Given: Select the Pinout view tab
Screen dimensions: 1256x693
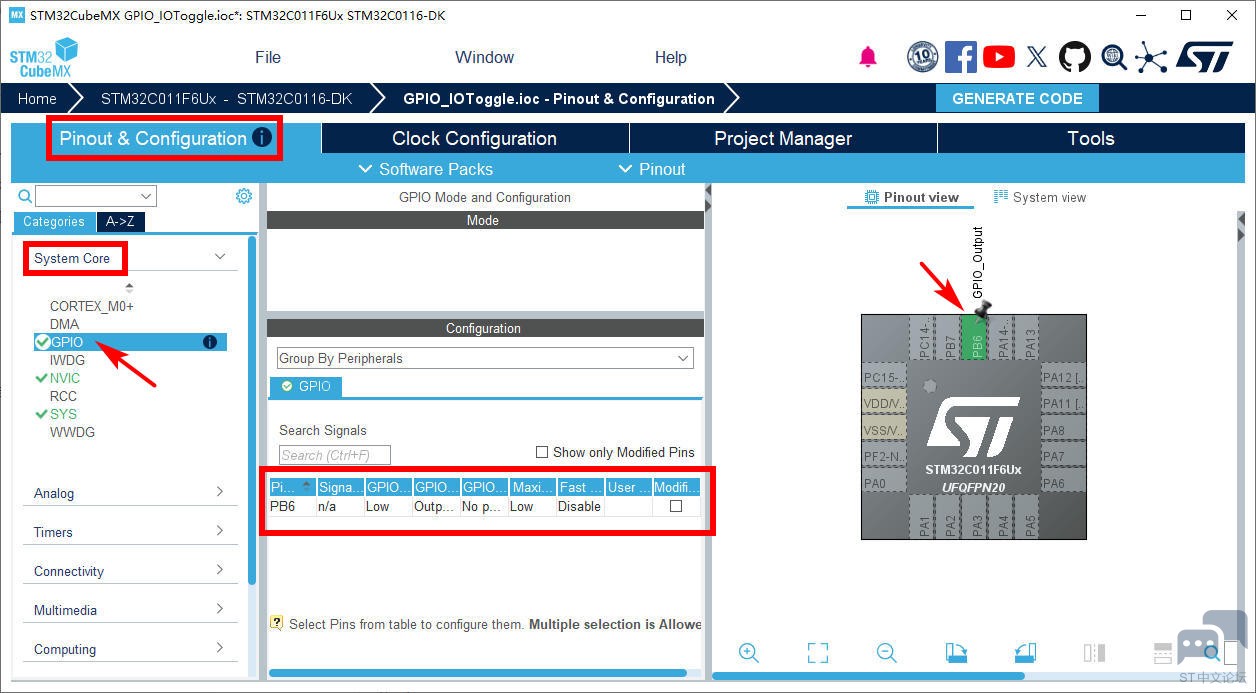Looking at the screenshot, I should tap(912, 197).
